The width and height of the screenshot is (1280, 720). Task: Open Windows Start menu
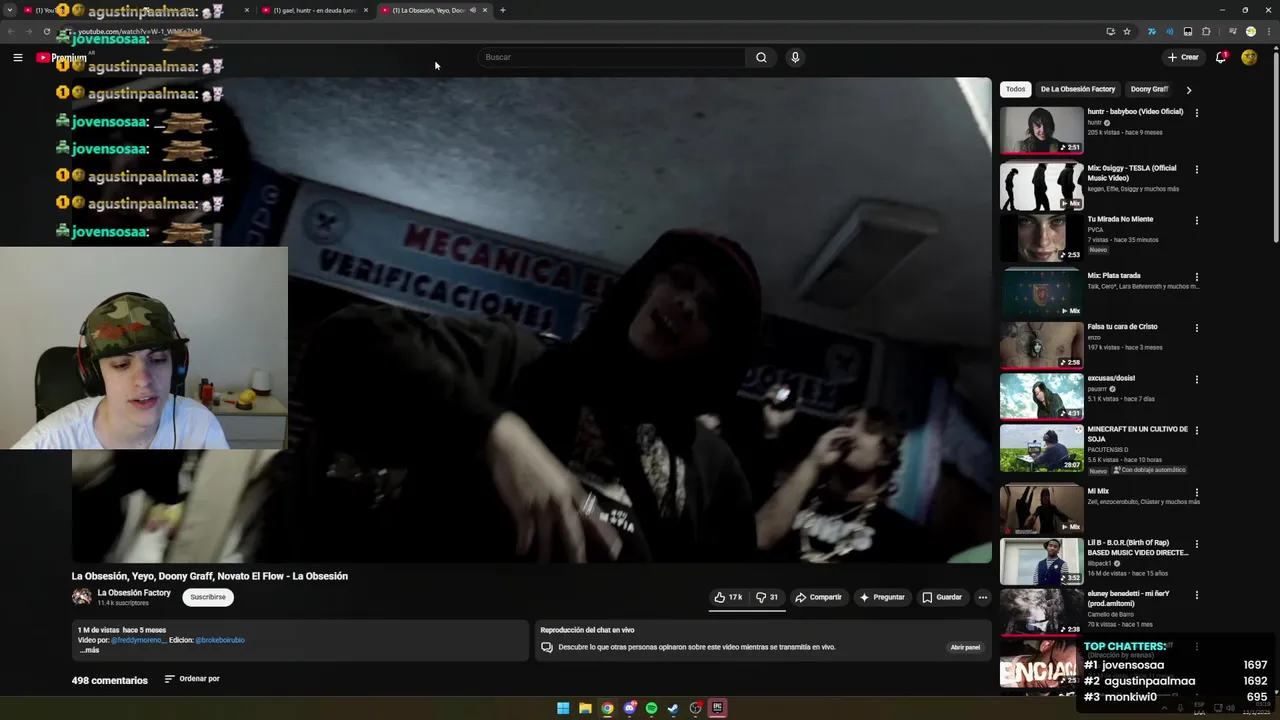point(563,708)
